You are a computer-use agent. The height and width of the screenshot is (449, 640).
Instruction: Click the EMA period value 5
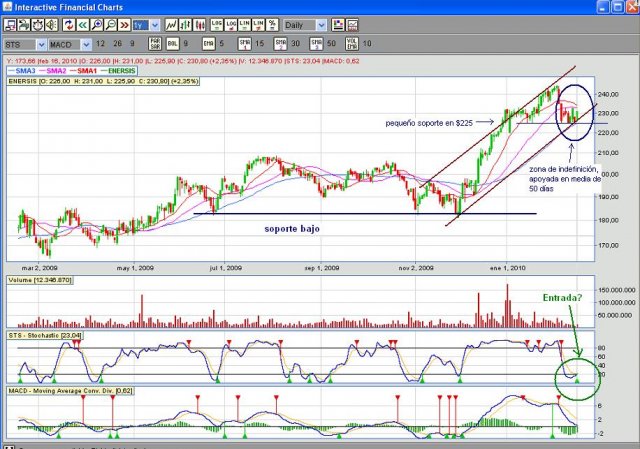[x=222, y=44]
